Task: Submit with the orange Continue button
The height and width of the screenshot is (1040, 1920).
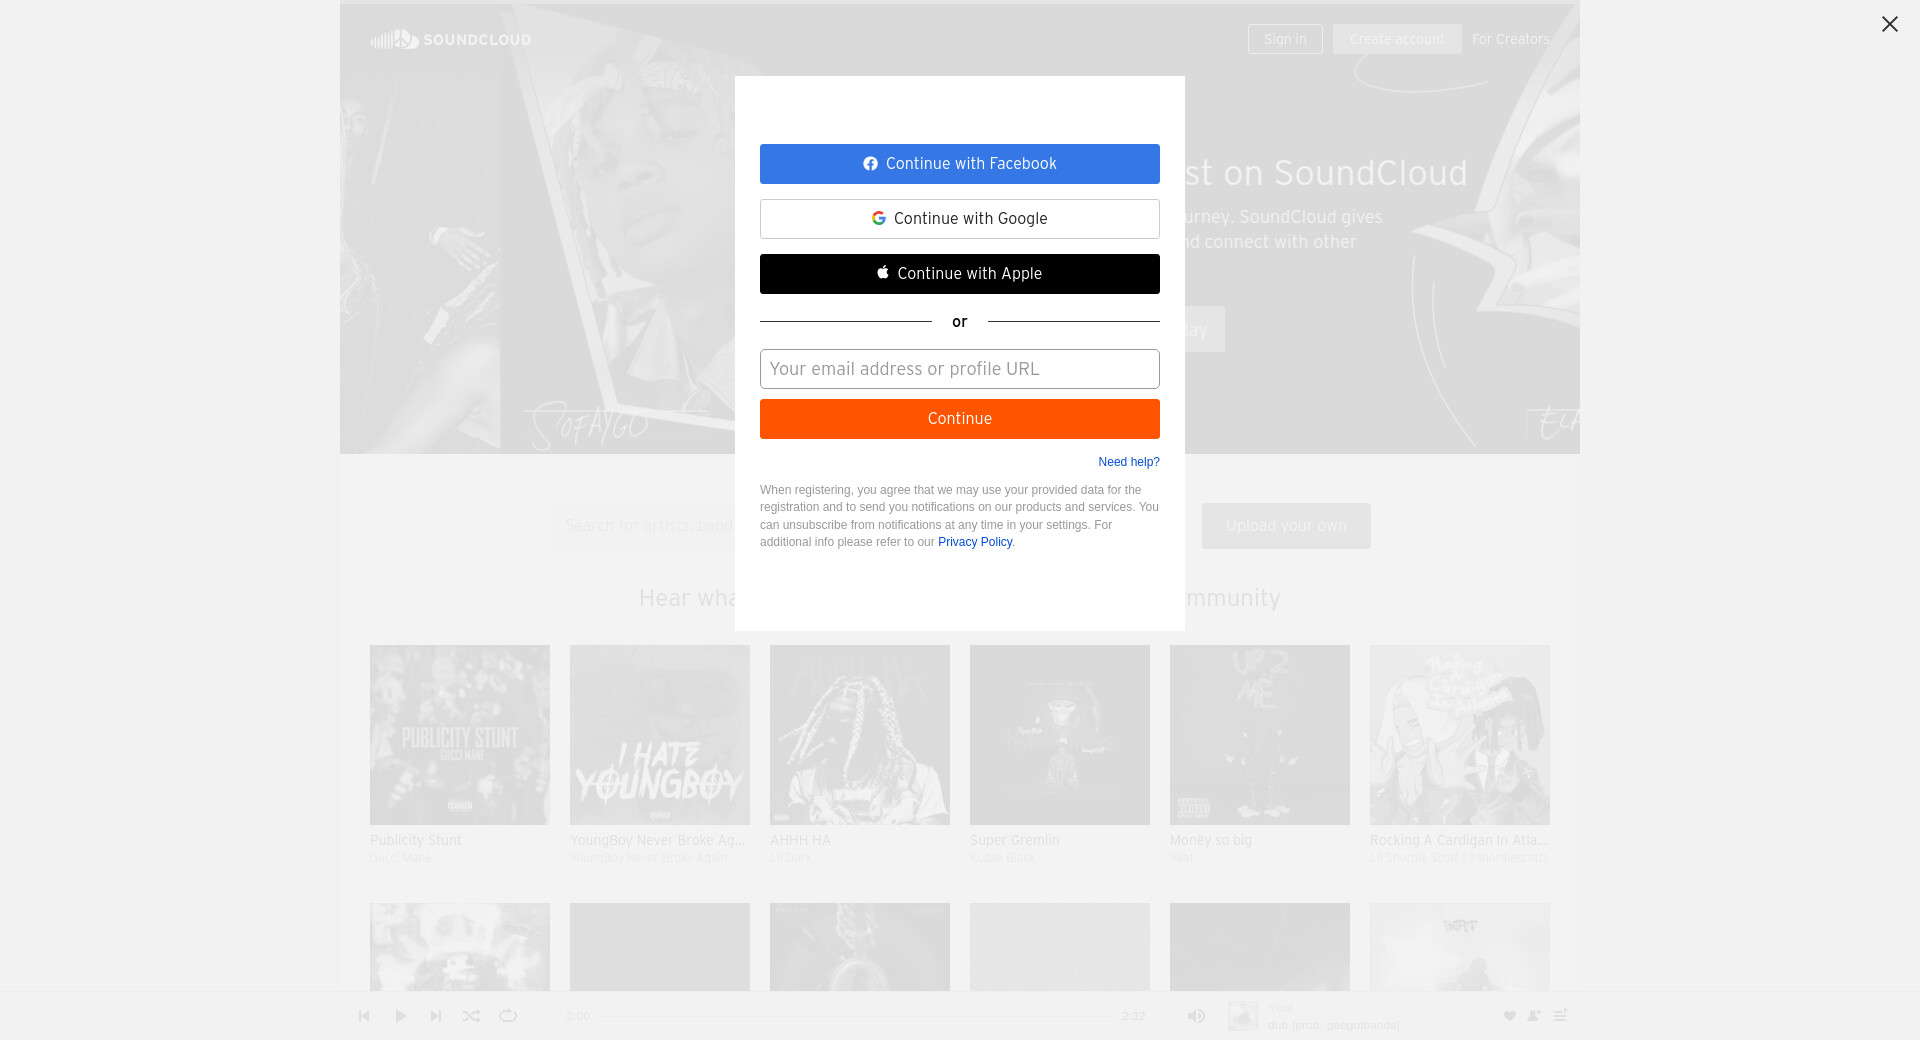Action: 960,419
